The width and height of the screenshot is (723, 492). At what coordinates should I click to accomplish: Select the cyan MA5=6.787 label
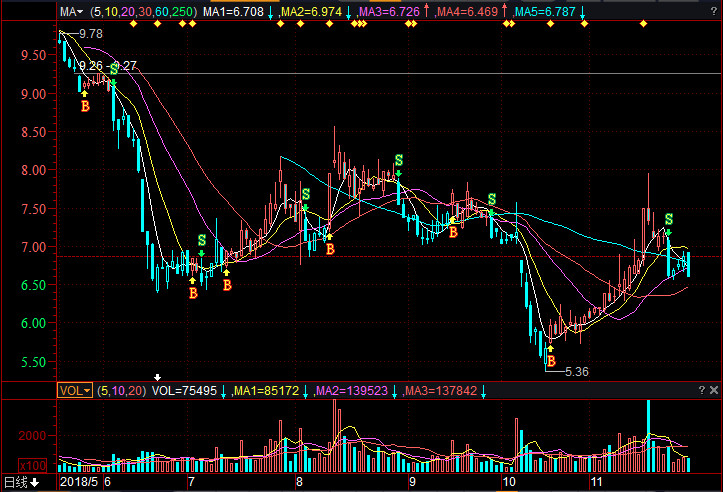click(545, 11)
